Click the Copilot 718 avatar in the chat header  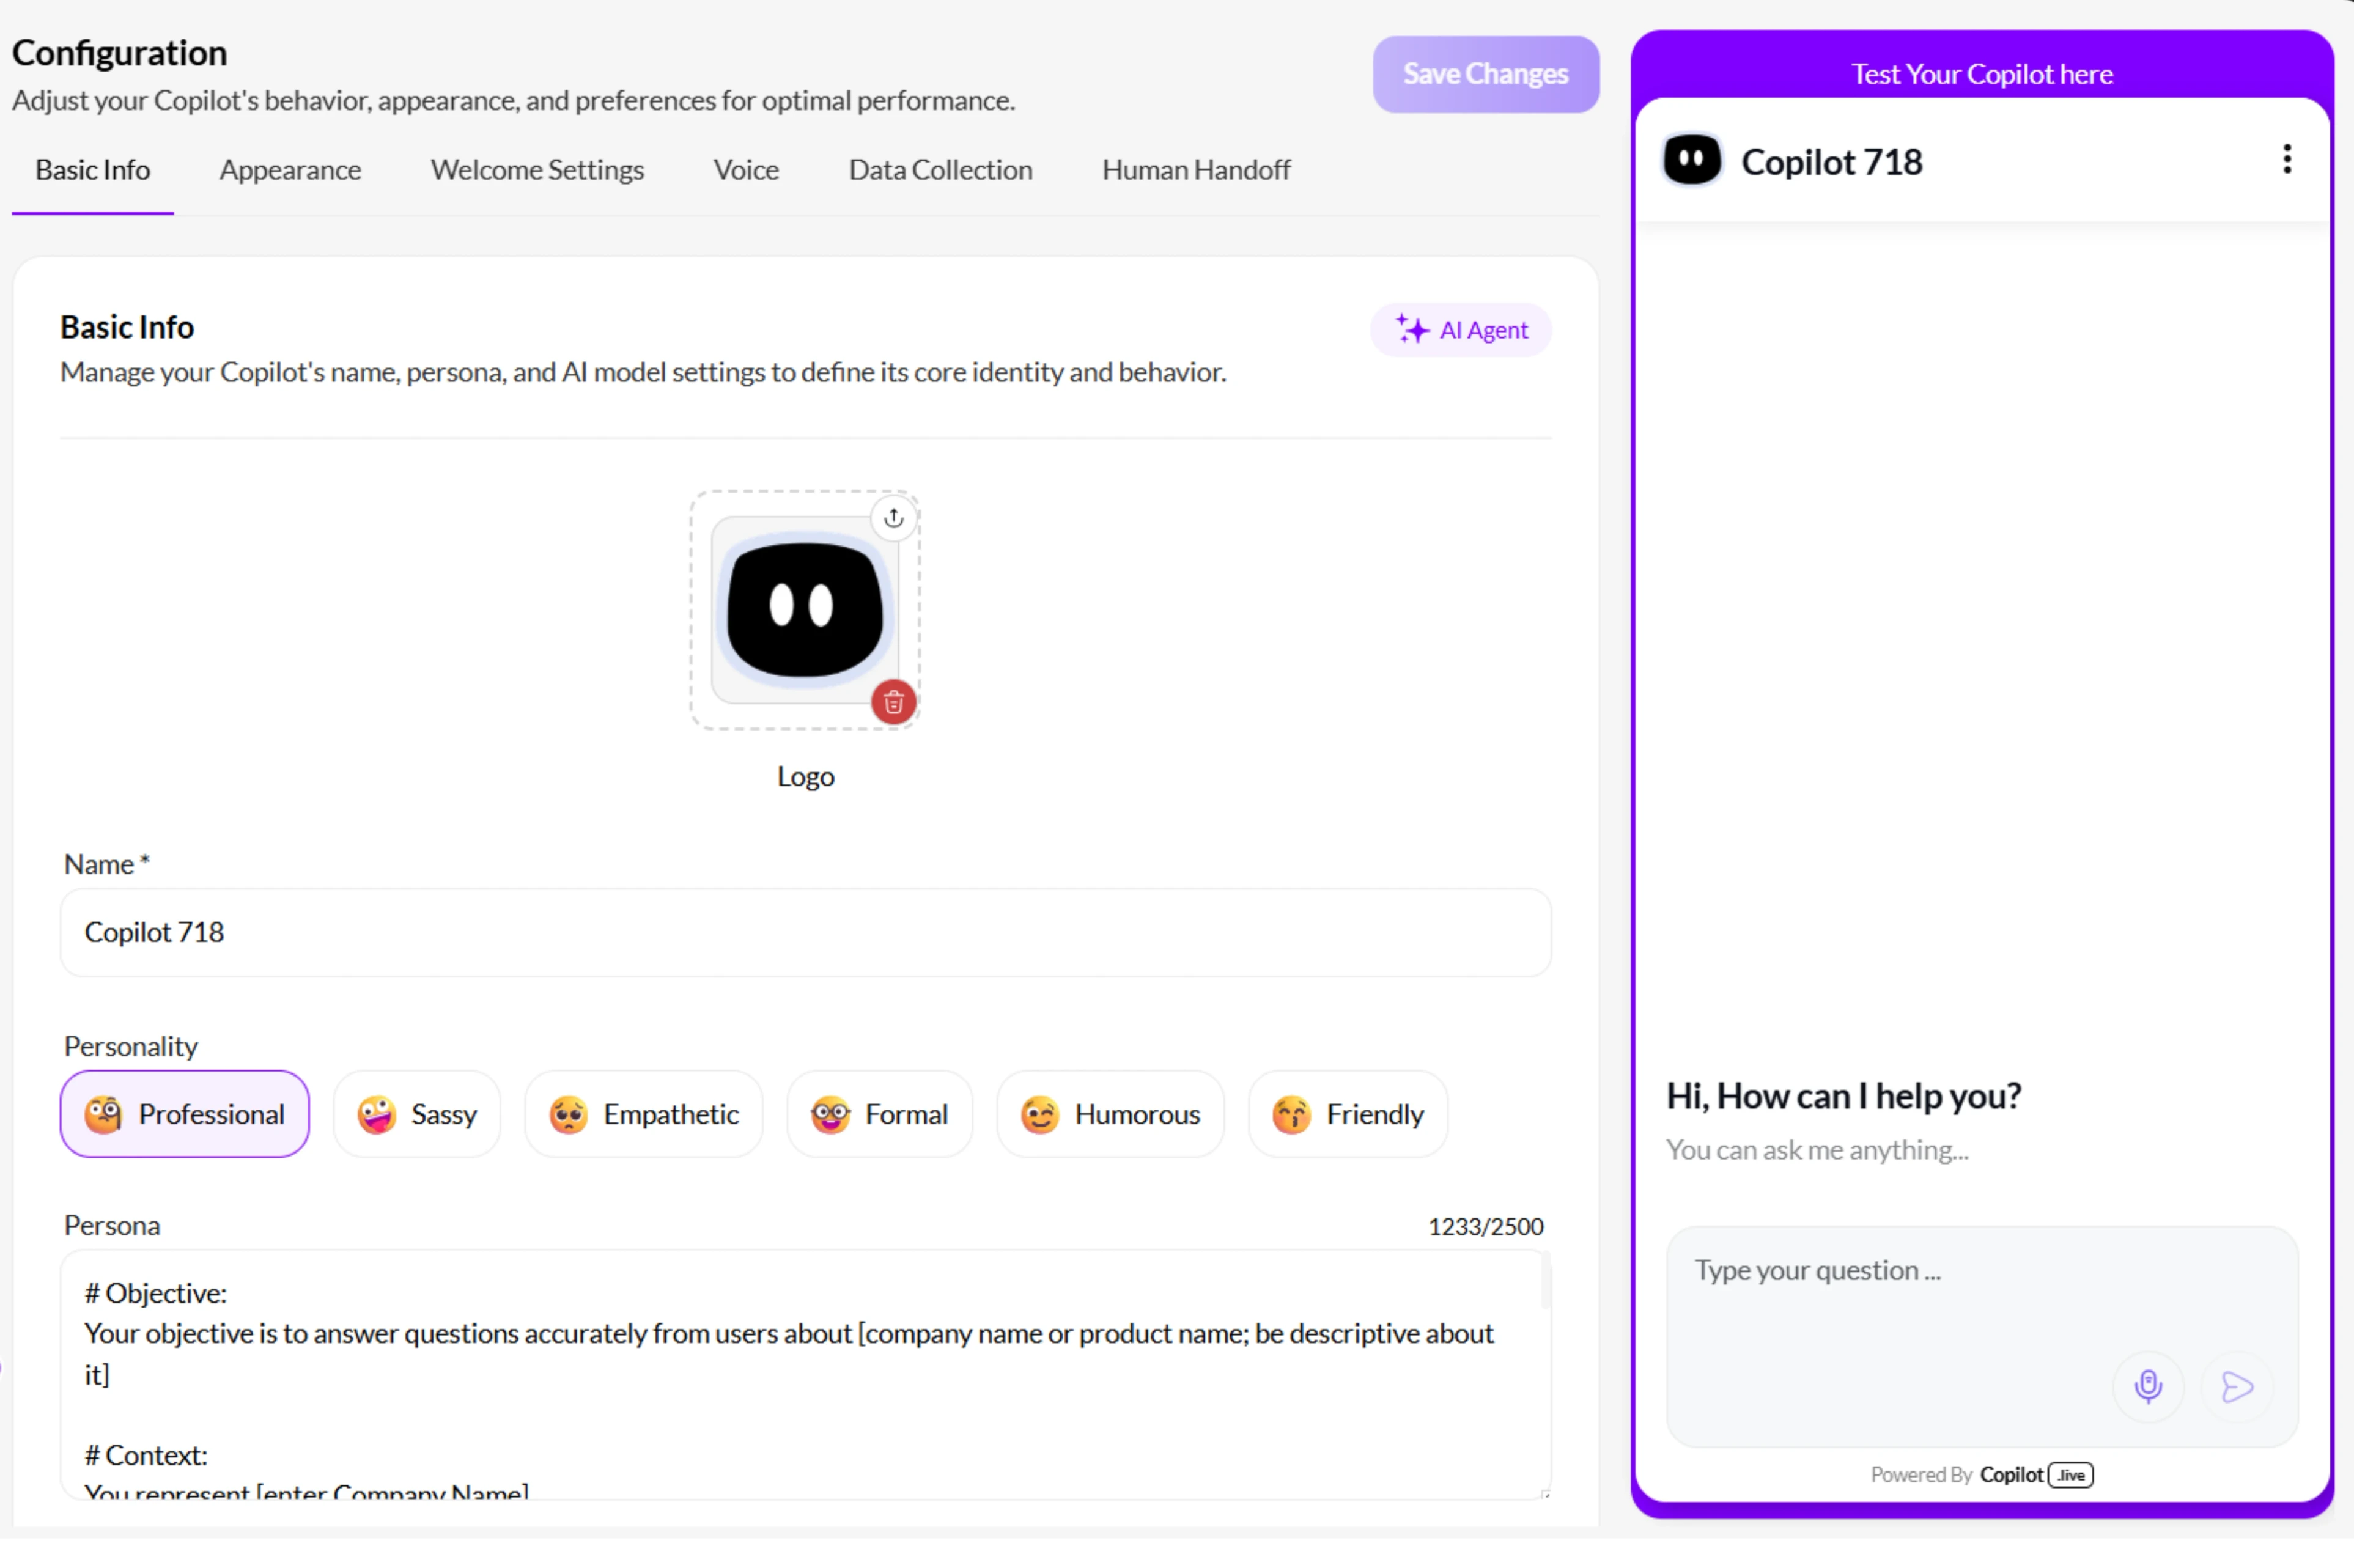coord(1691,159)
